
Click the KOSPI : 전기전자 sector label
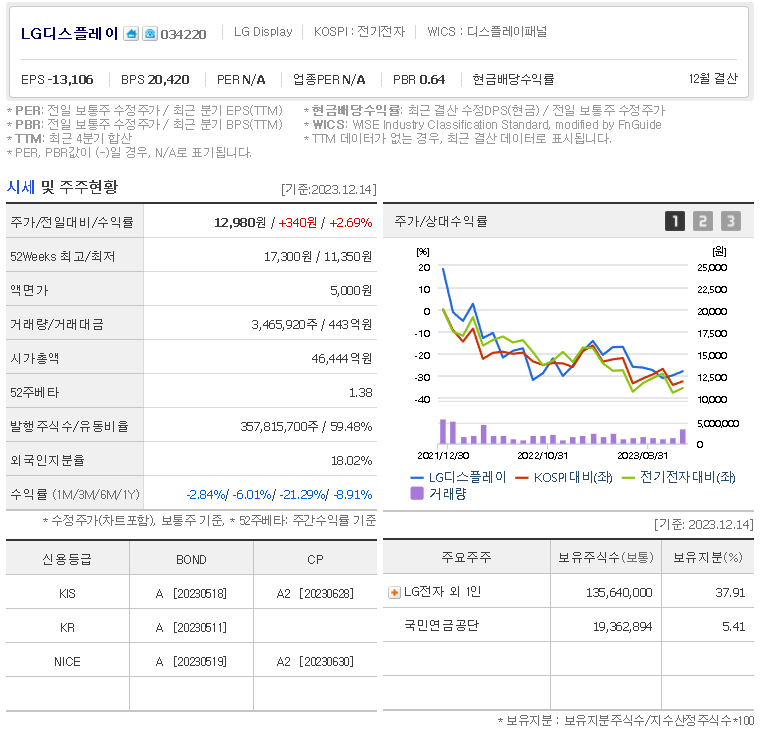coord(359,32)
